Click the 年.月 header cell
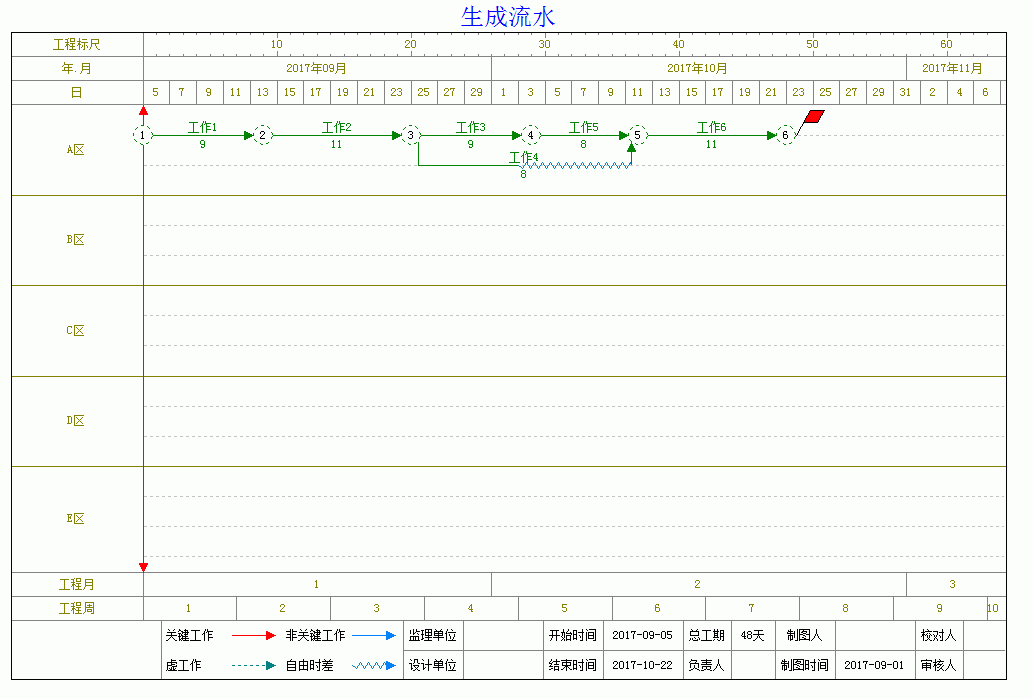This screenshot has width=1033, height=699. (x=77, y=69)
